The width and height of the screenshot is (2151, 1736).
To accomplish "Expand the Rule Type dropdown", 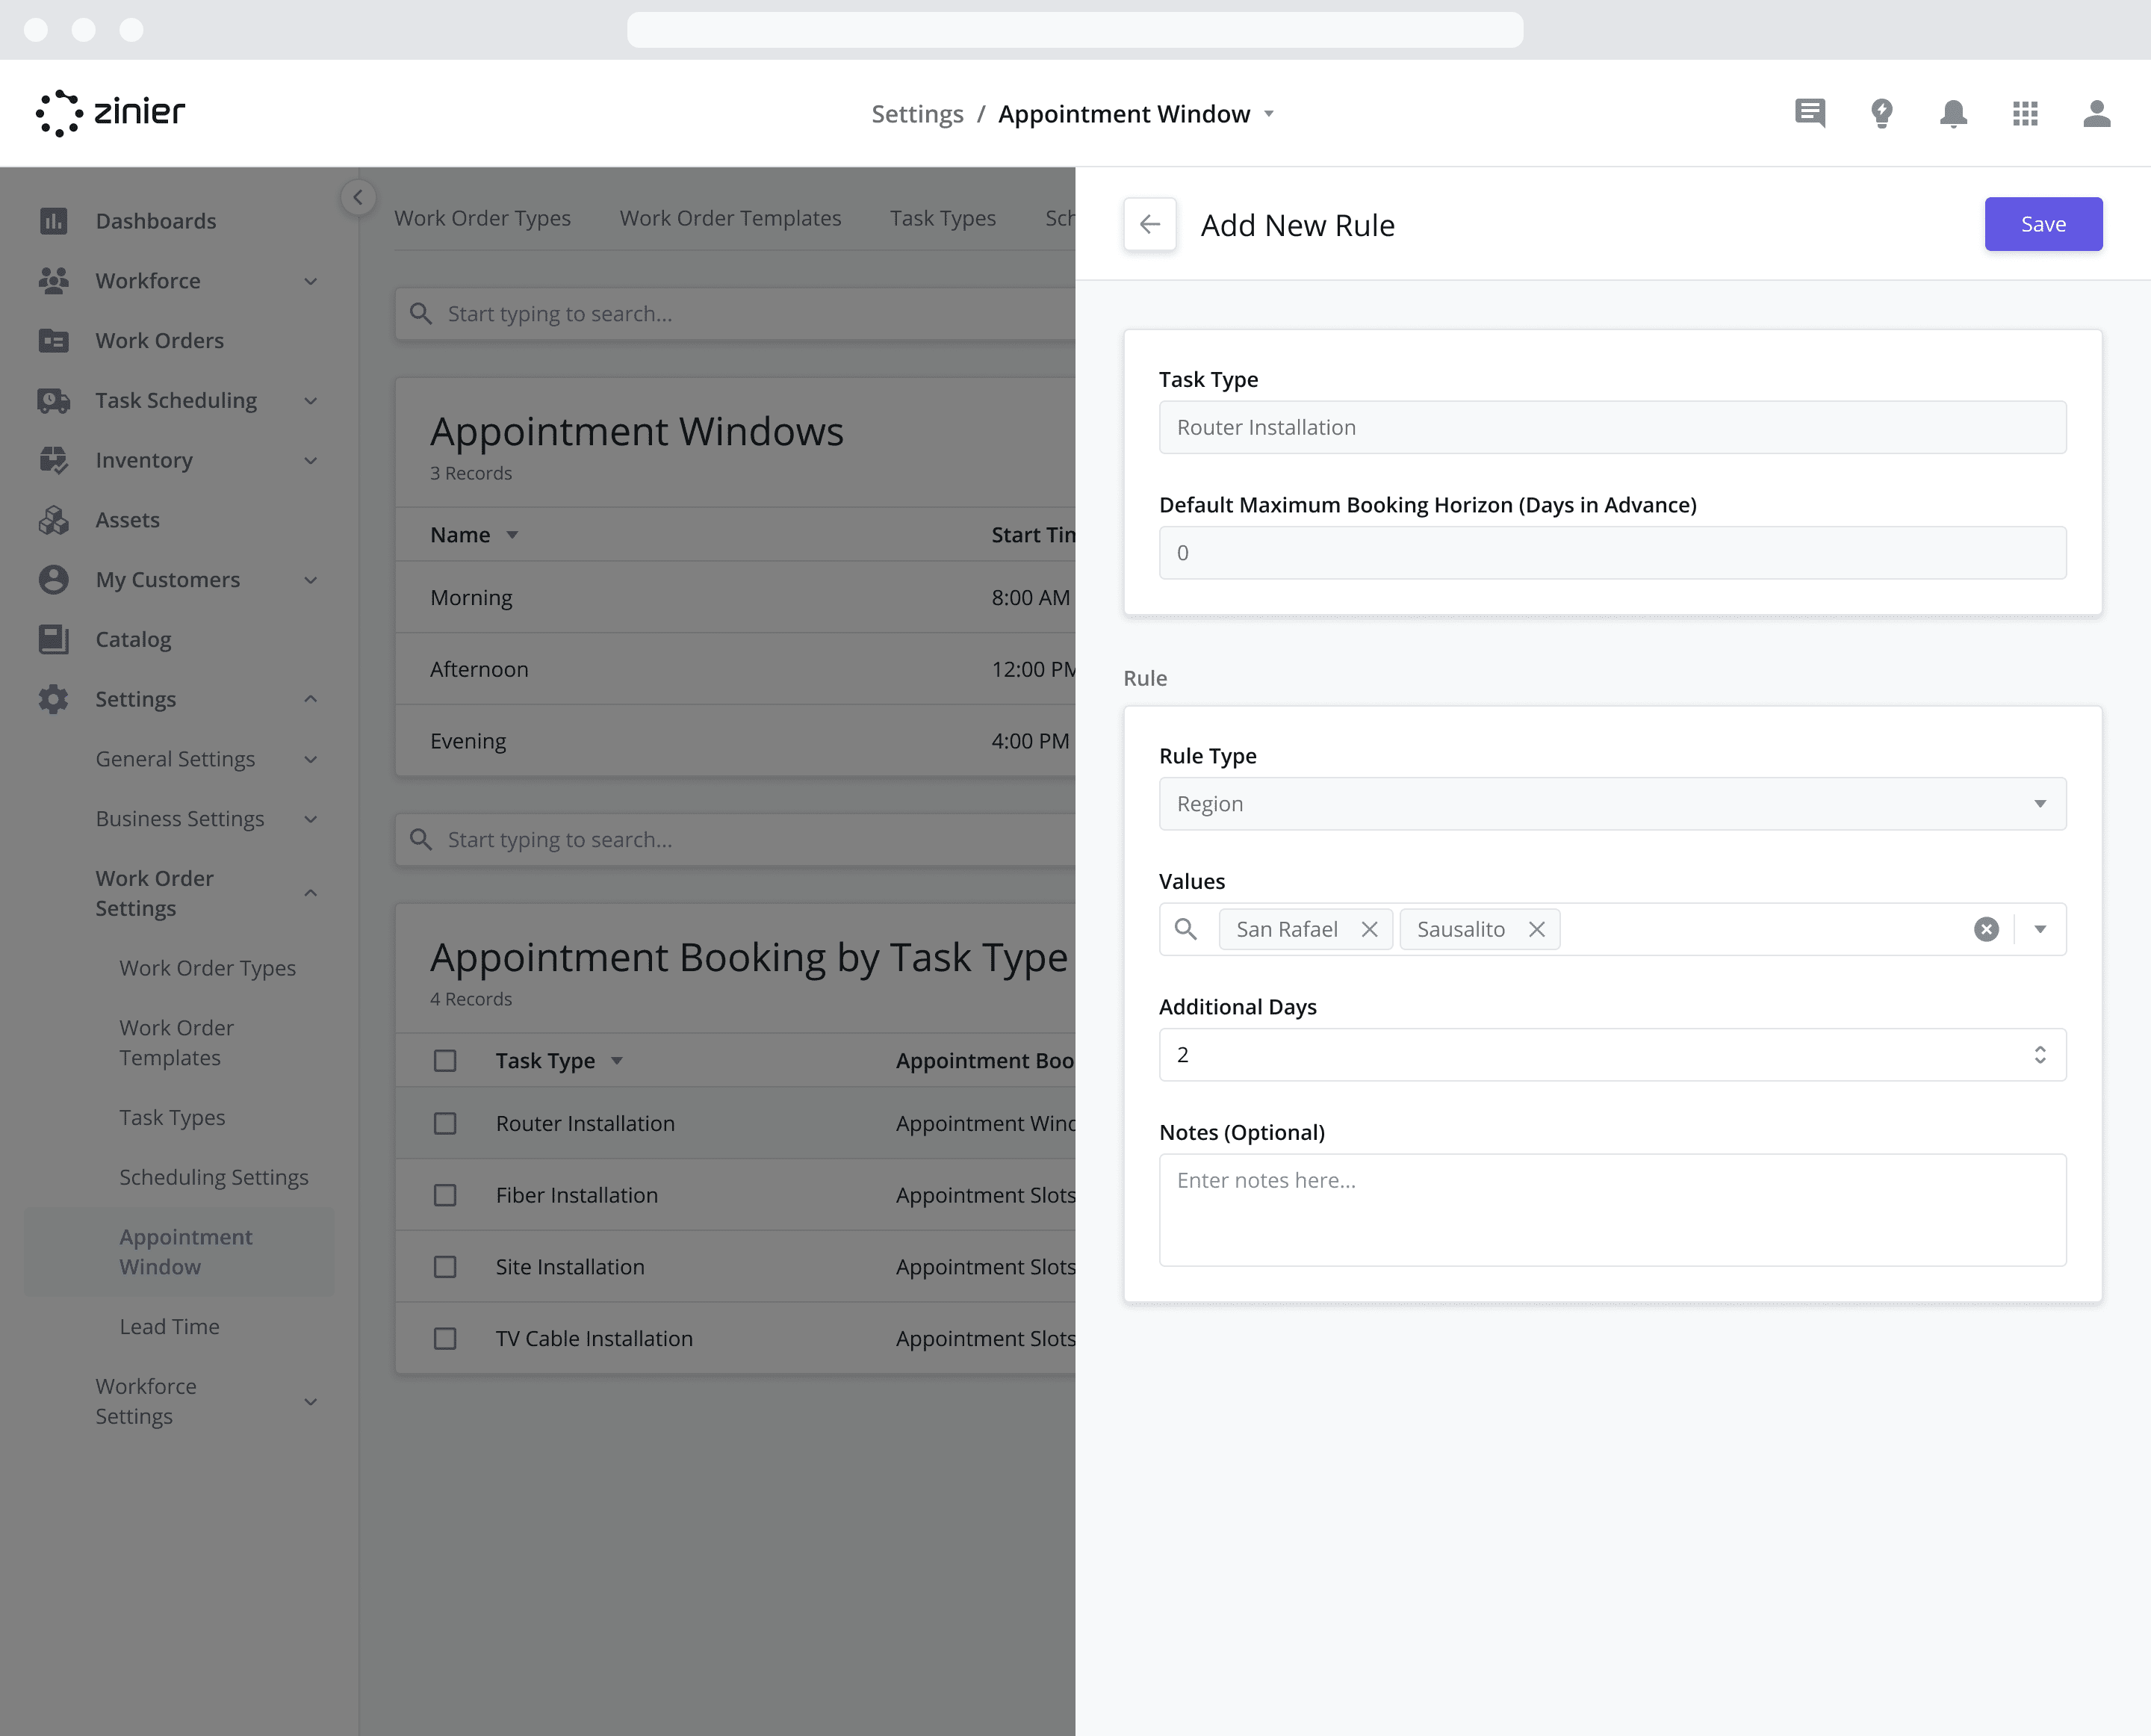I will click(x=2043, y=805).
